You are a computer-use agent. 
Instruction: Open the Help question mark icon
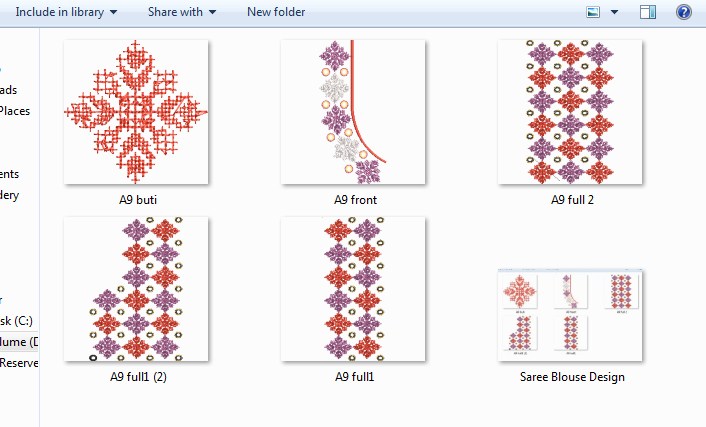pos(684,12)
